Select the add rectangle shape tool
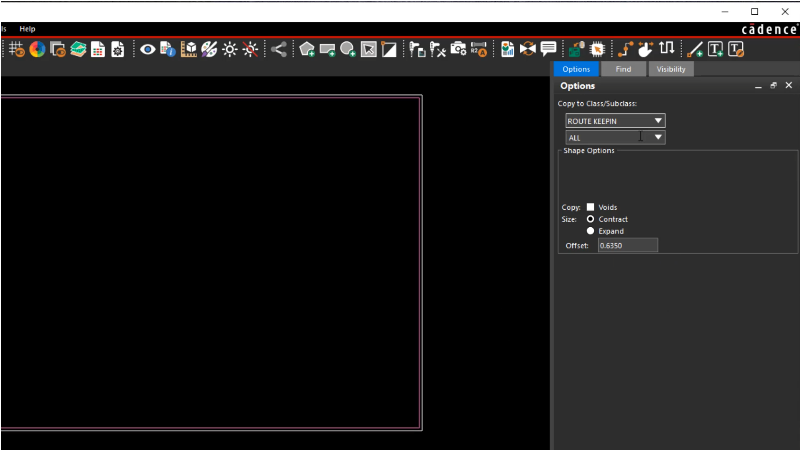 [327, 49]
